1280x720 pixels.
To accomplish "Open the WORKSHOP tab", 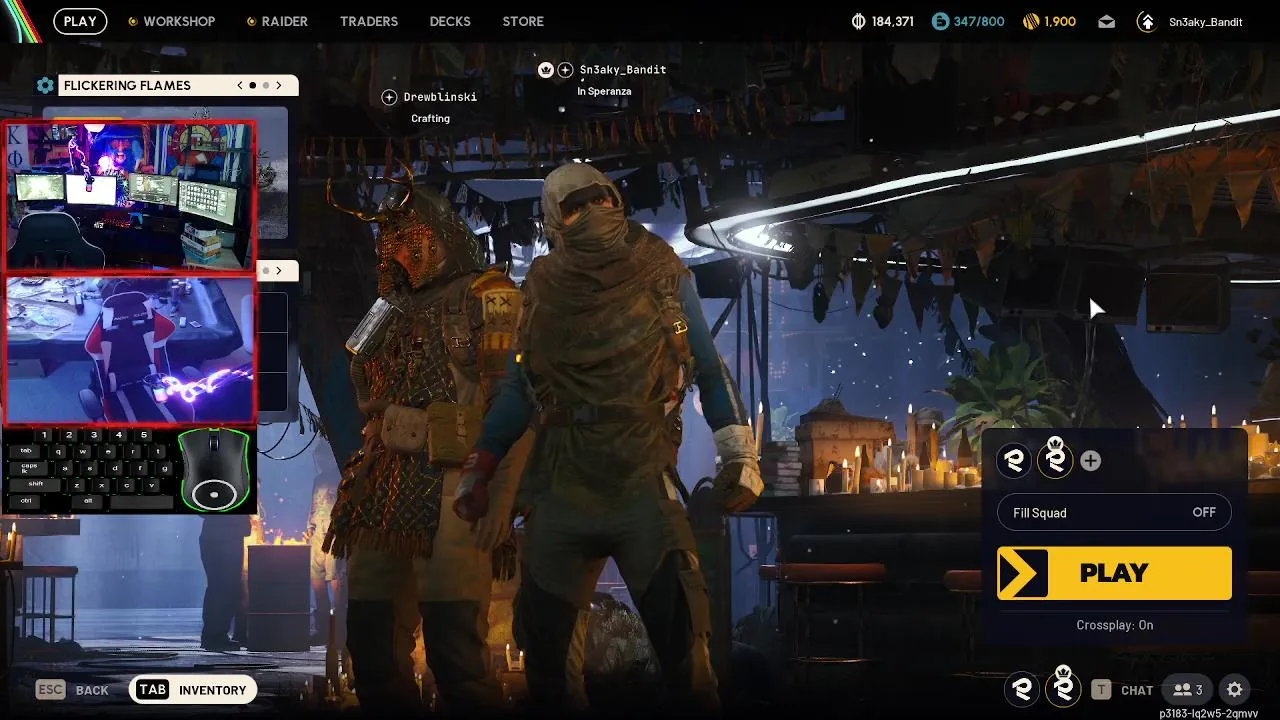I will click(x=171, y=21).
